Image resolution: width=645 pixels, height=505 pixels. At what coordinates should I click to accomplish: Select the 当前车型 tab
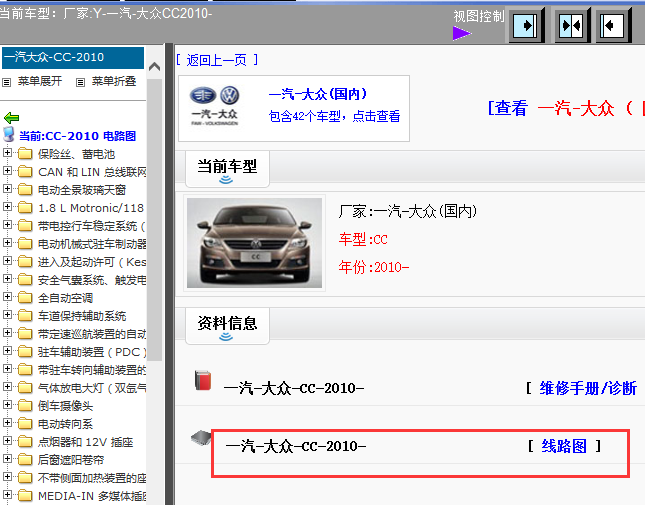tap(227, 169)
